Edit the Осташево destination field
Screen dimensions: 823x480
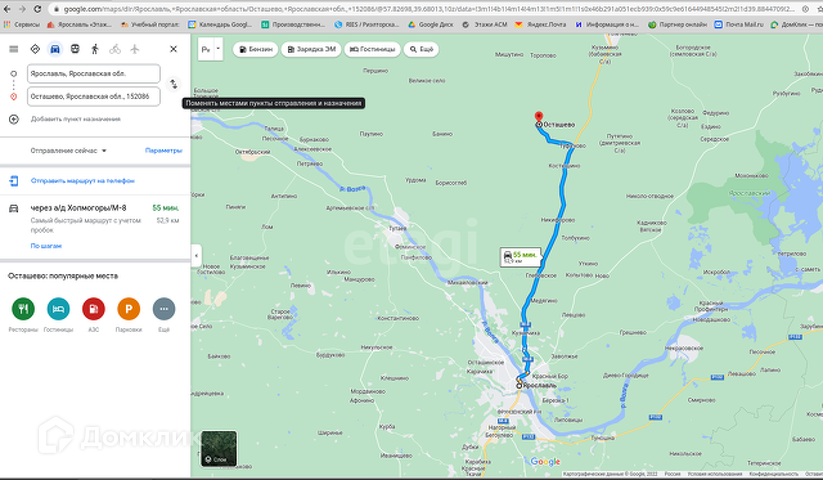(93, 97)
